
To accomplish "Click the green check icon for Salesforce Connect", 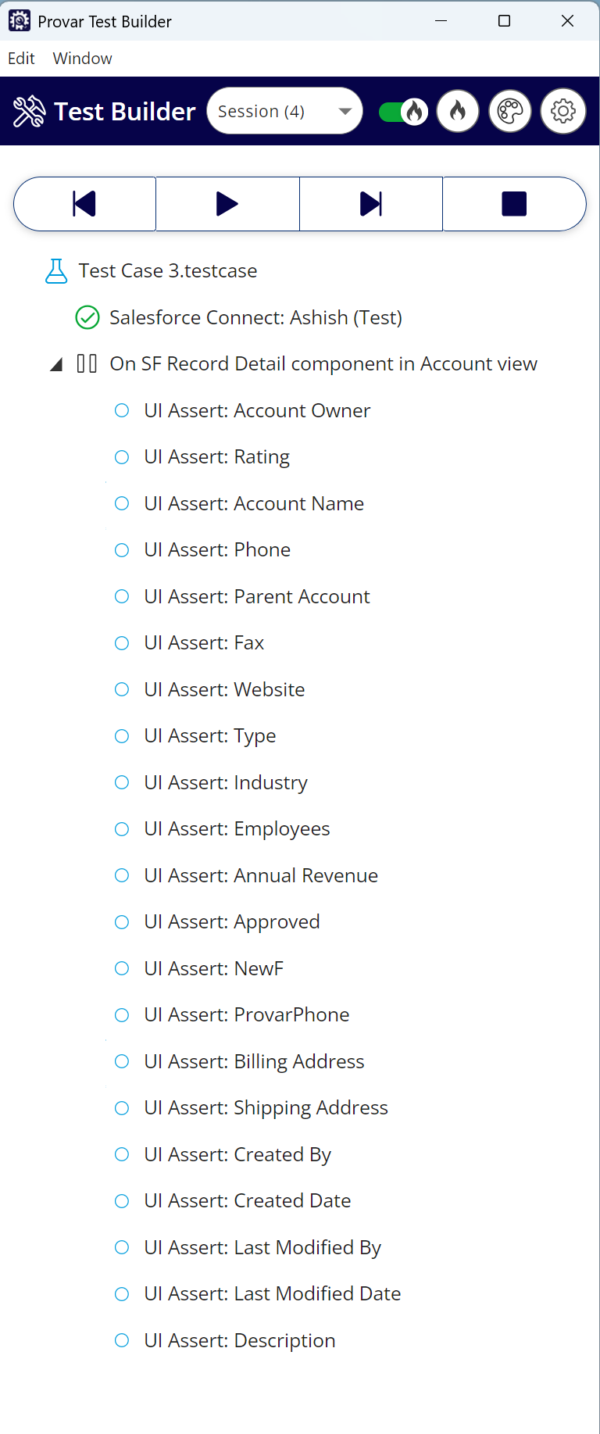I will tap(87, 318).
